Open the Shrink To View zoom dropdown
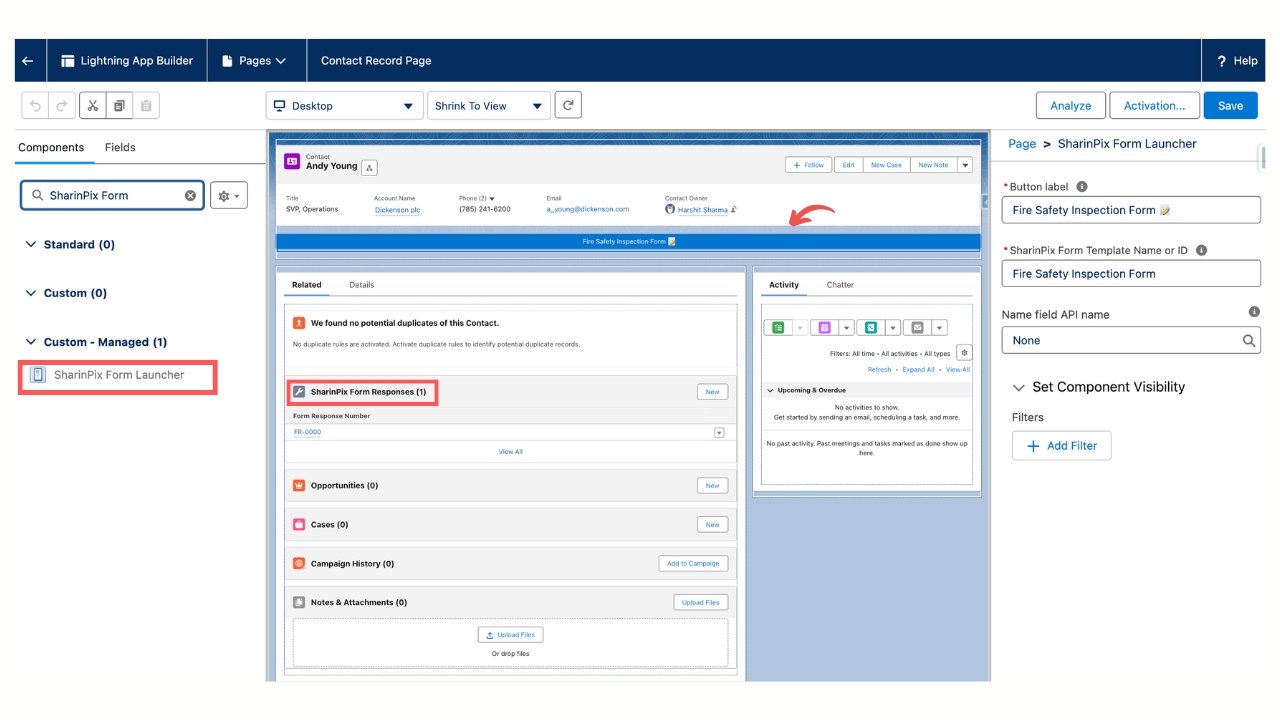 [489, 106]
